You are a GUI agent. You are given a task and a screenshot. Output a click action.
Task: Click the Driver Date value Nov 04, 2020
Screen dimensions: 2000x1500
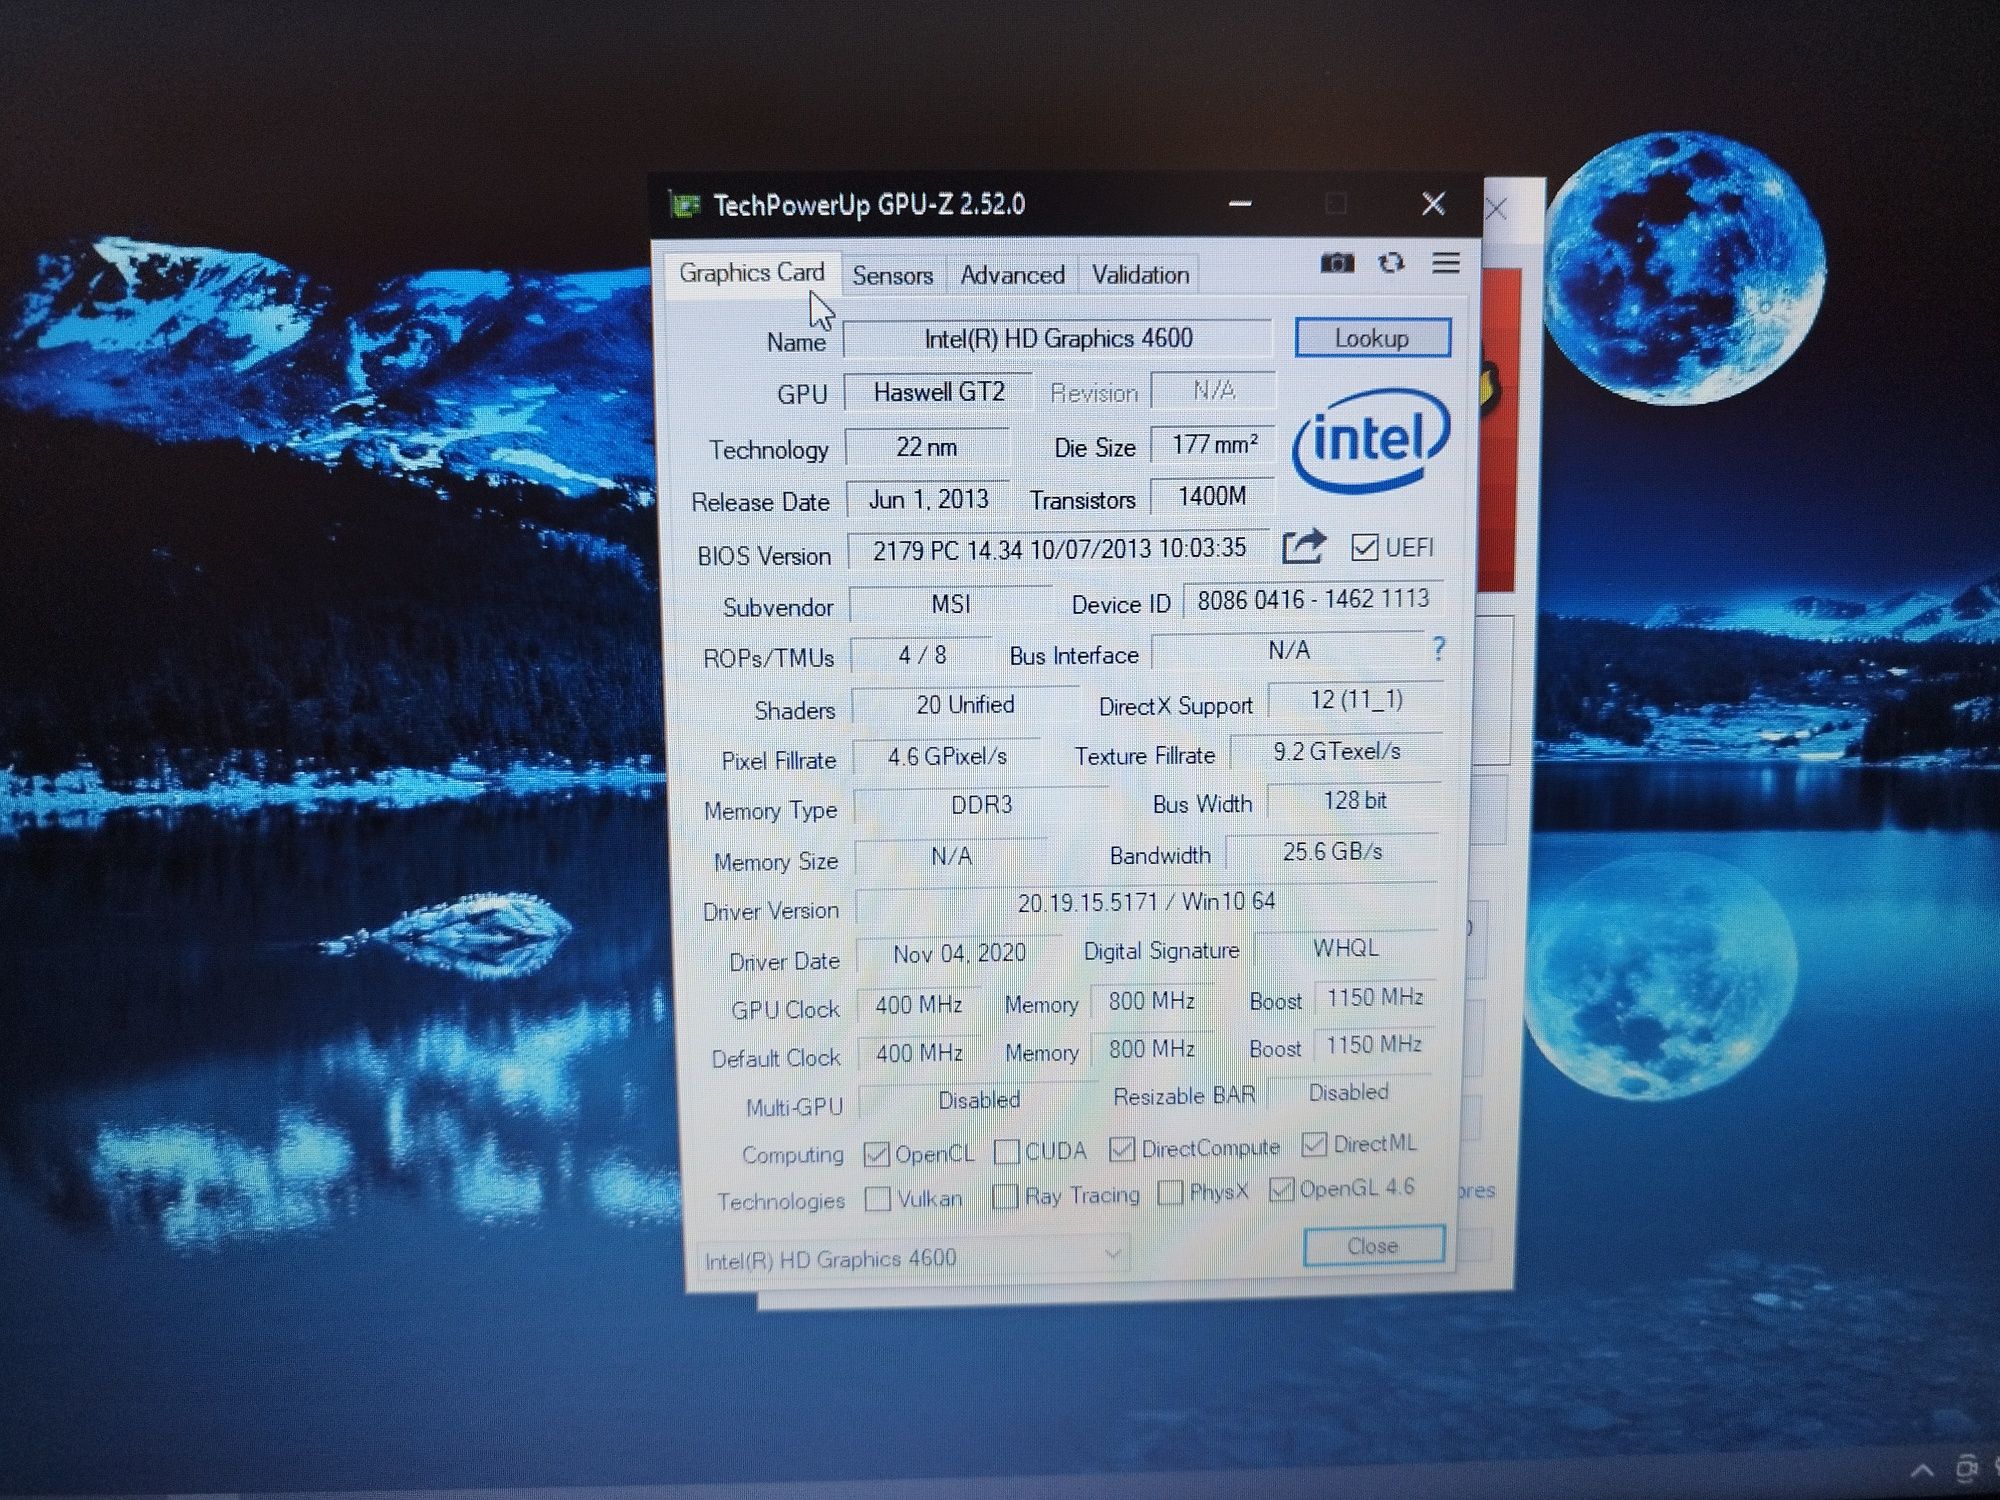pos(959,954)
